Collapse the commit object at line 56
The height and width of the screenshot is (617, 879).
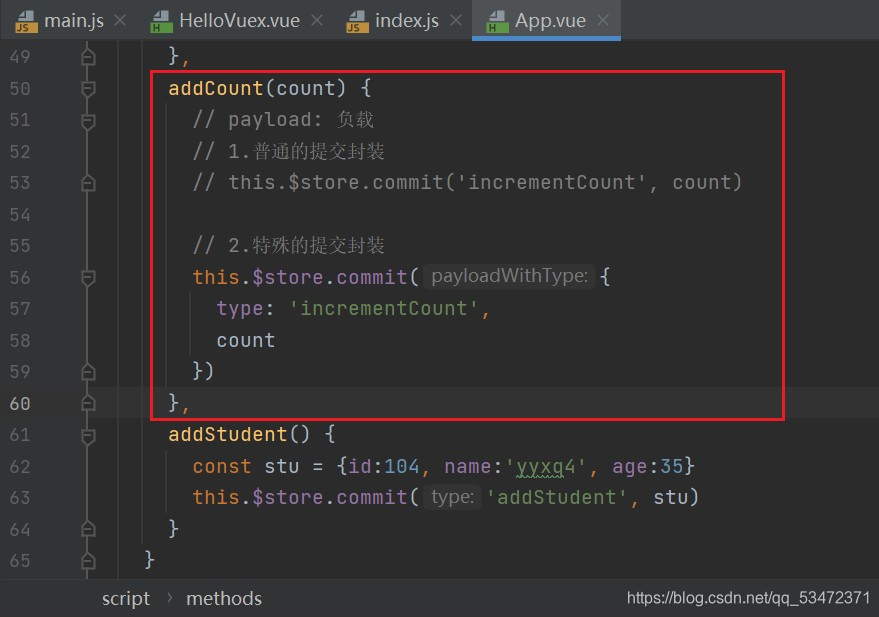click(x=88, y=277)
